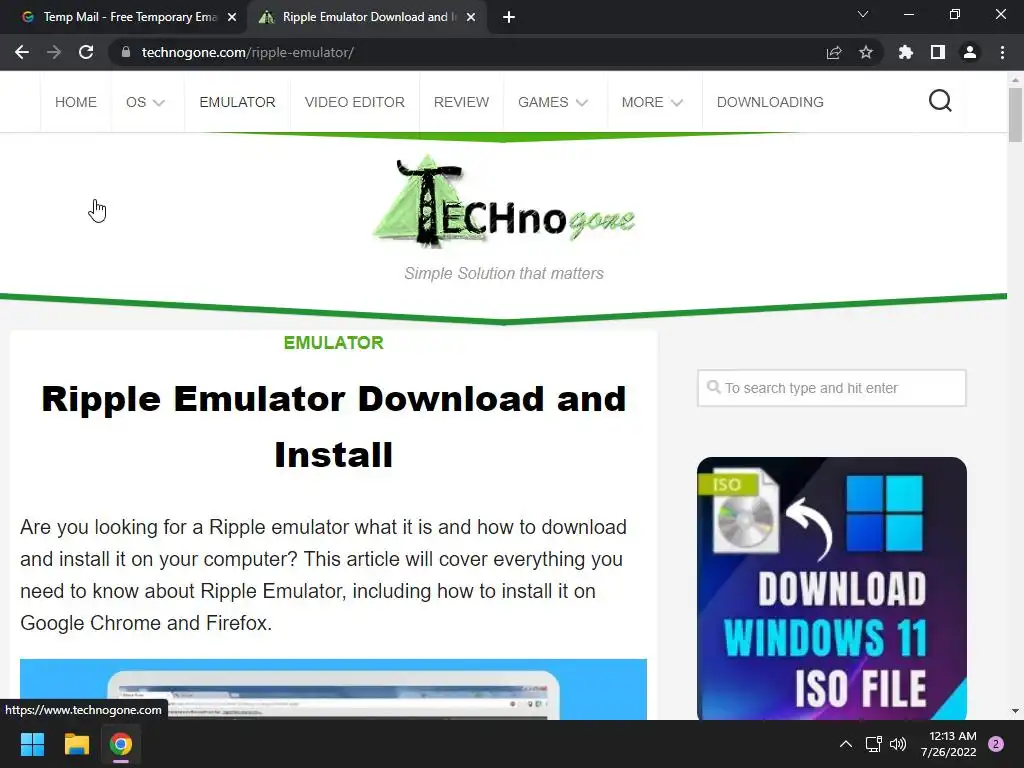1024x768 pixels.
Task: Share this page via share icon
Action: (x=834, y=52)
